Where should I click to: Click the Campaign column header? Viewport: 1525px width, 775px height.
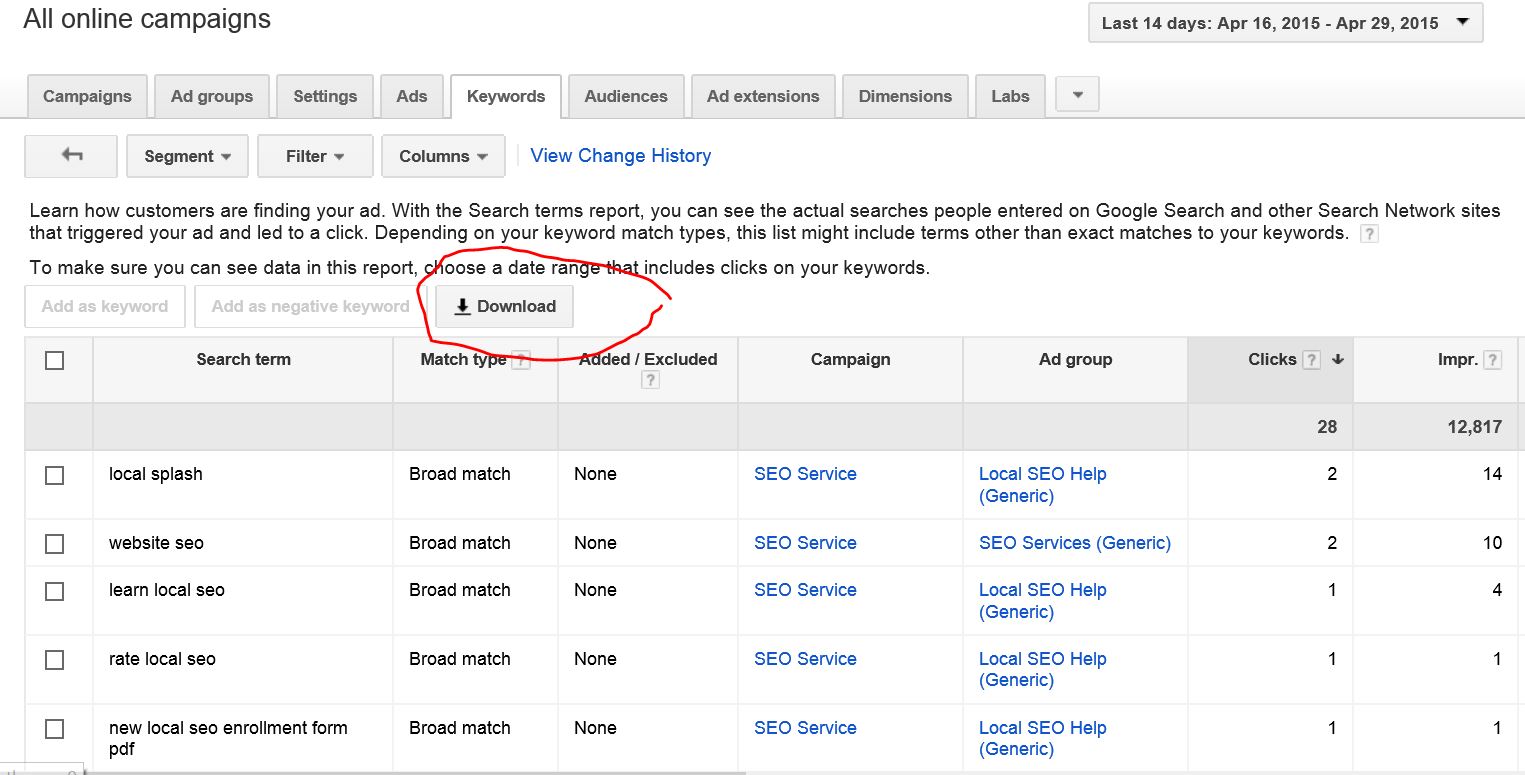tap(850, 360)
